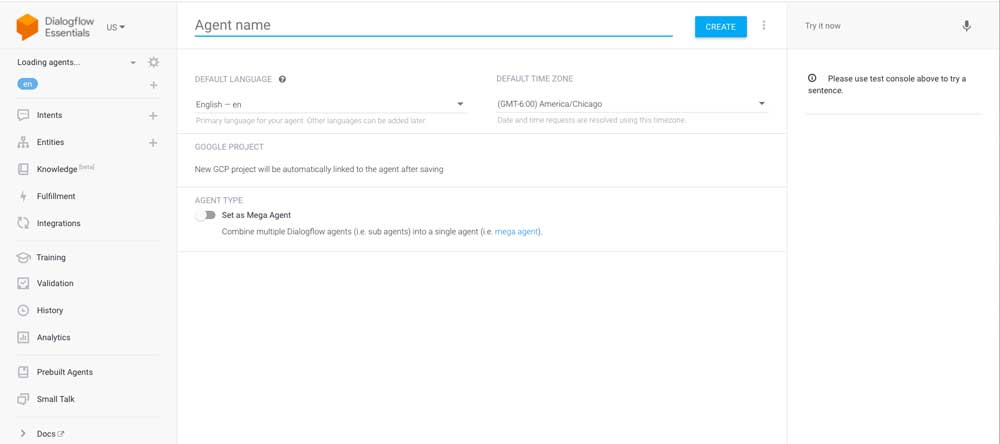The height and width of the screenshot is (444, 1000).
Task: Click the external link icon beside Docs
Action: click(61, 434)
